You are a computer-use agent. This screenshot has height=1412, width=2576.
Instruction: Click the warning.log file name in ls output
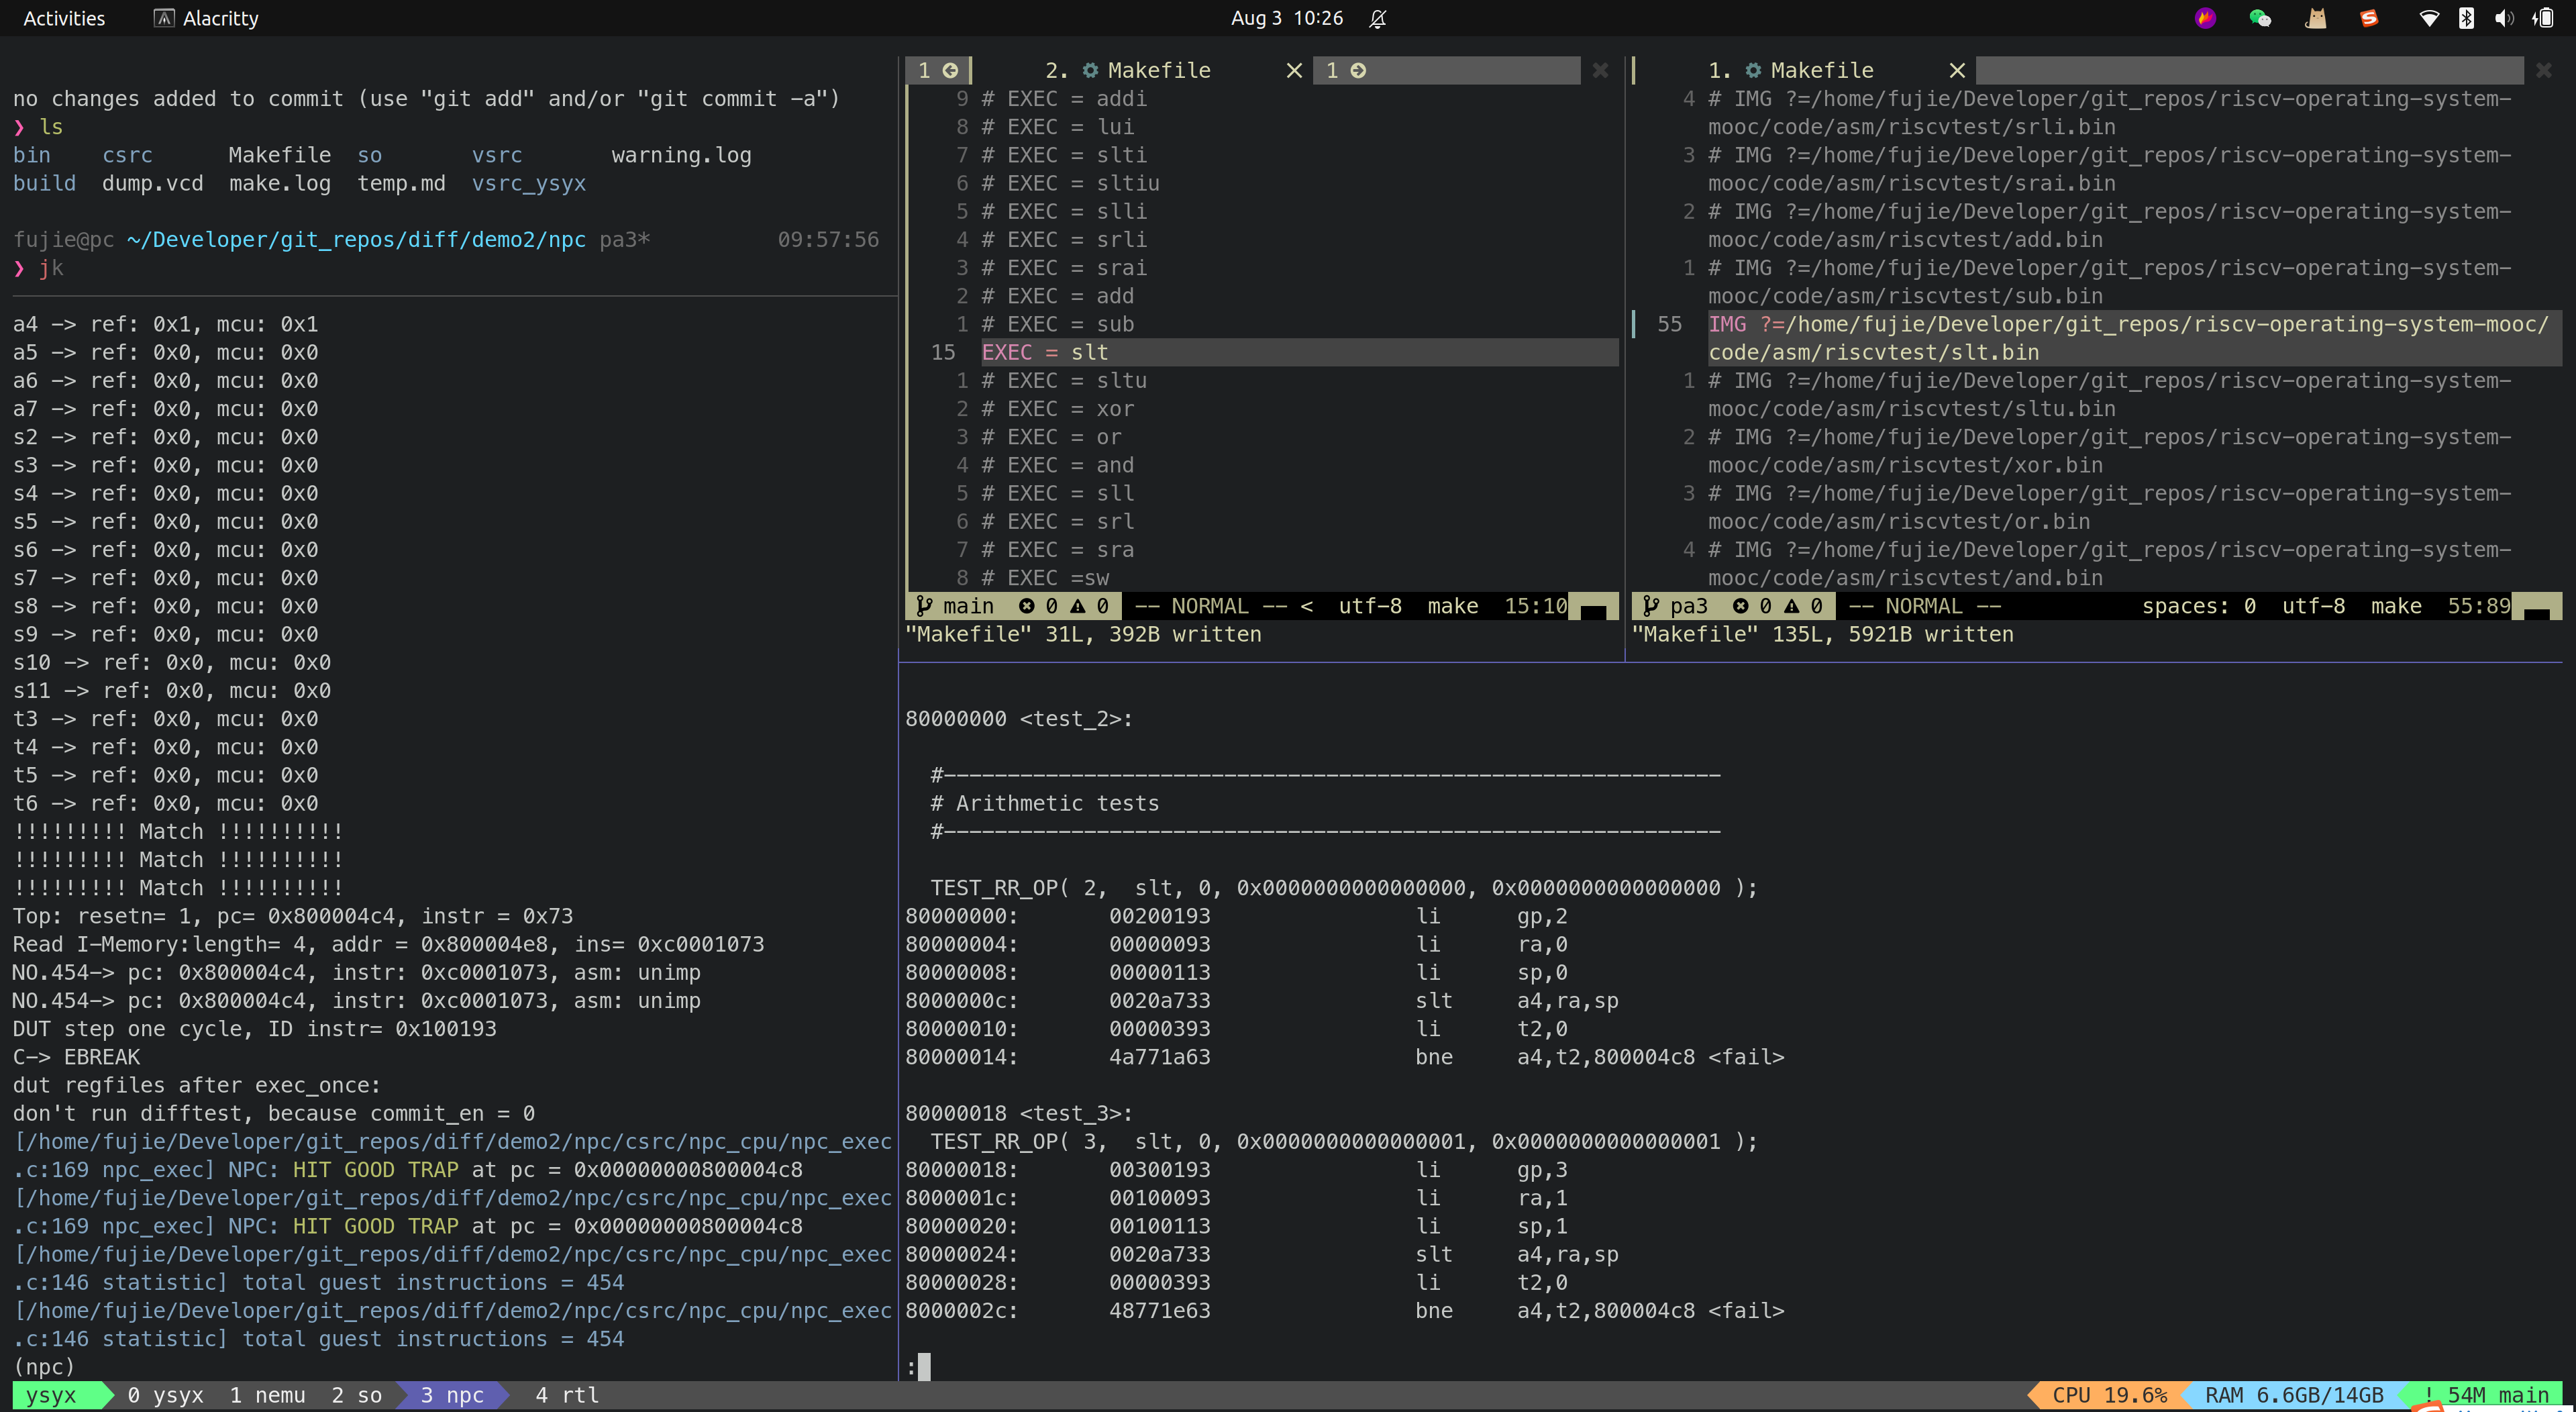[681, 155]
